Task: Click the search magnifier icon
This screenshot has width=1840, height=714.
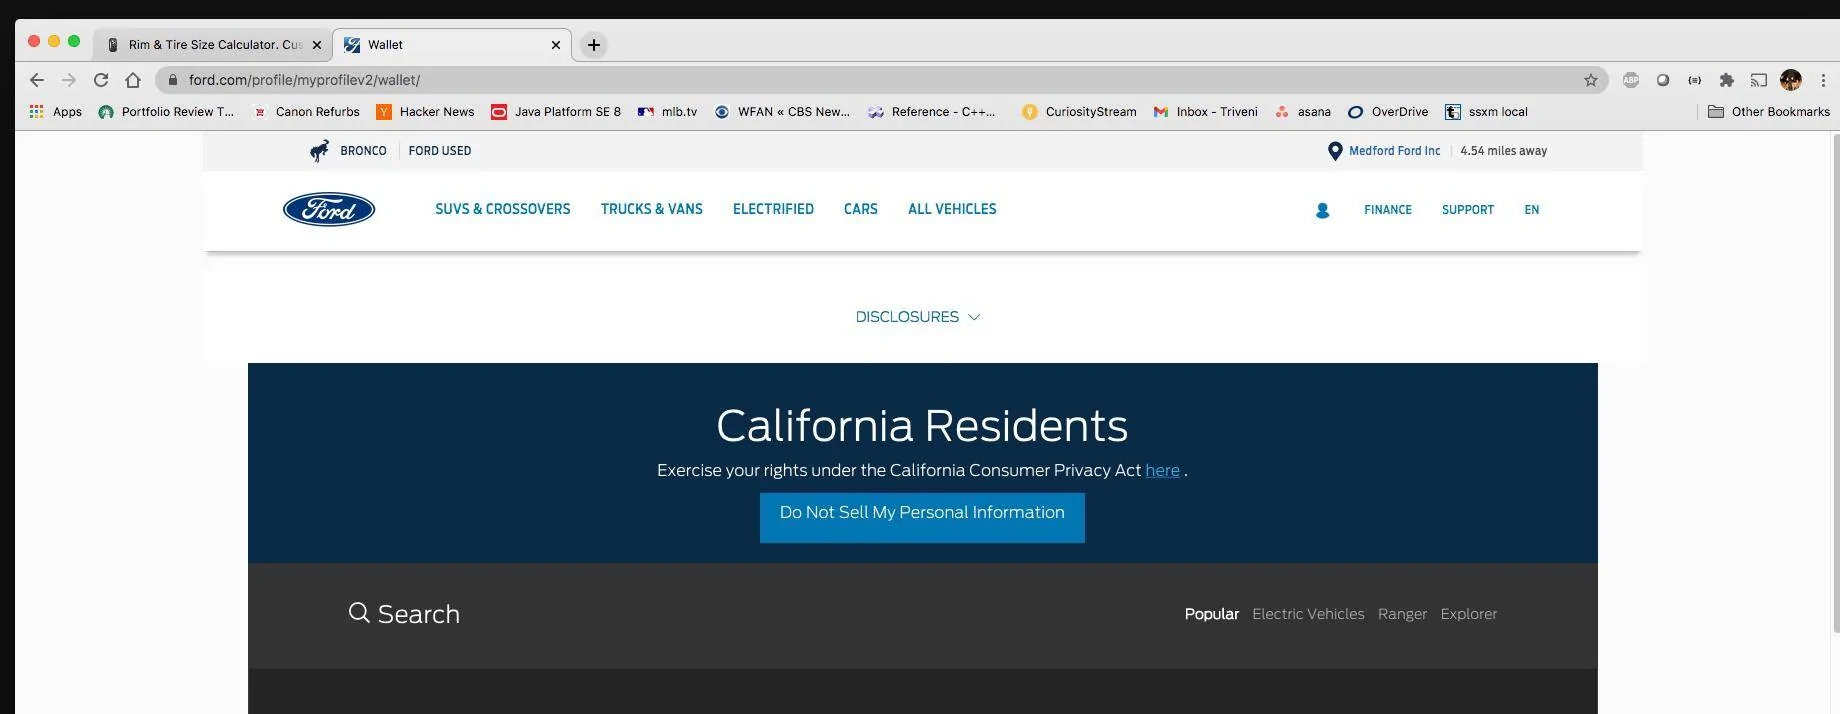Action: point(358,612)
